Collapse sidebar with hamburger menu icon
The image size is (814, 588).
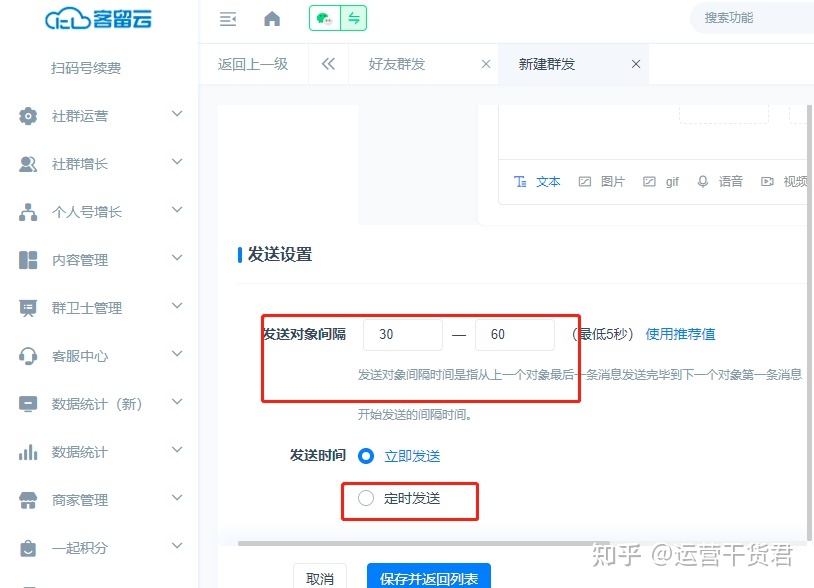click(228, 19)
